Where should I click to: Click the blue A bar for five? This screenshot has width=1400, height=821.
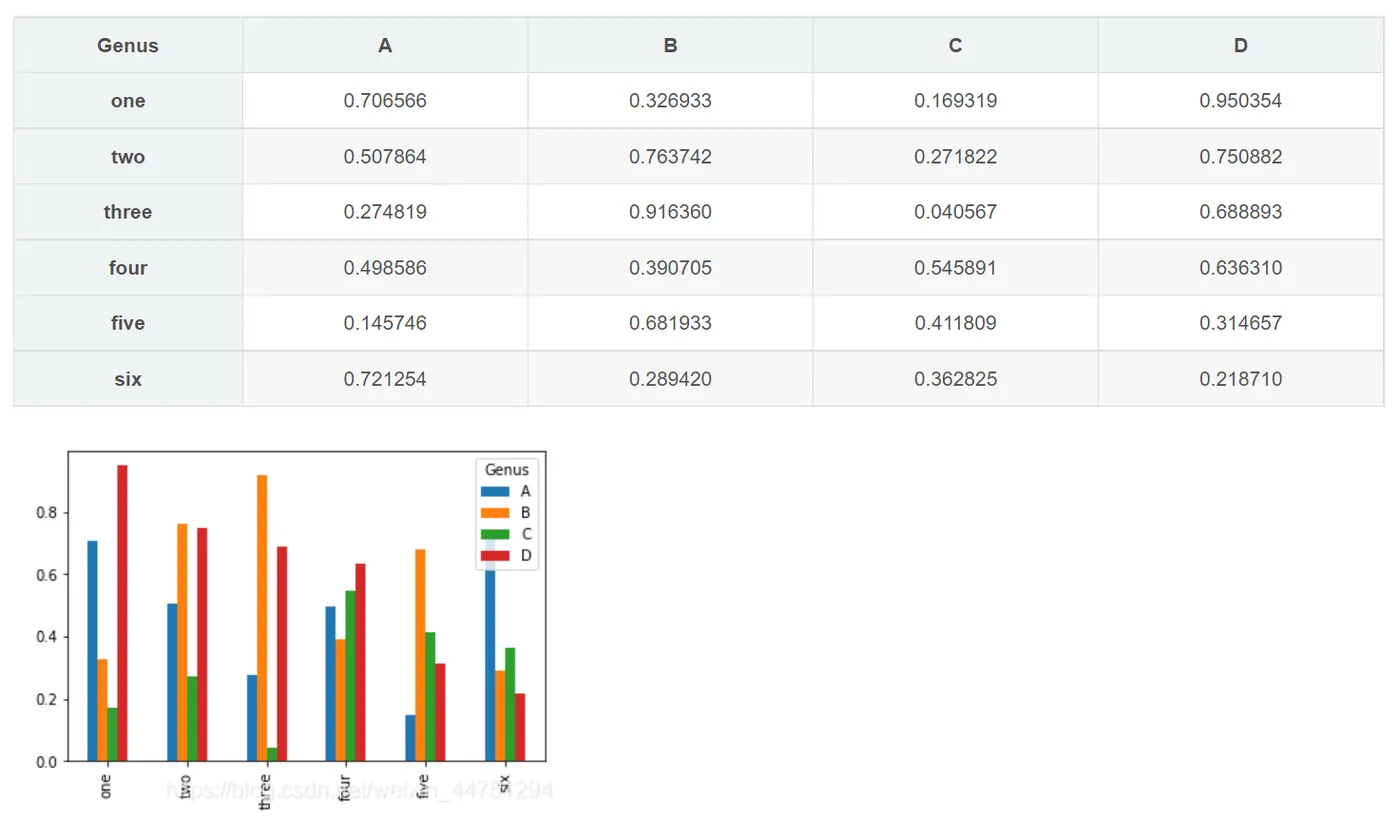coord(410,738)
